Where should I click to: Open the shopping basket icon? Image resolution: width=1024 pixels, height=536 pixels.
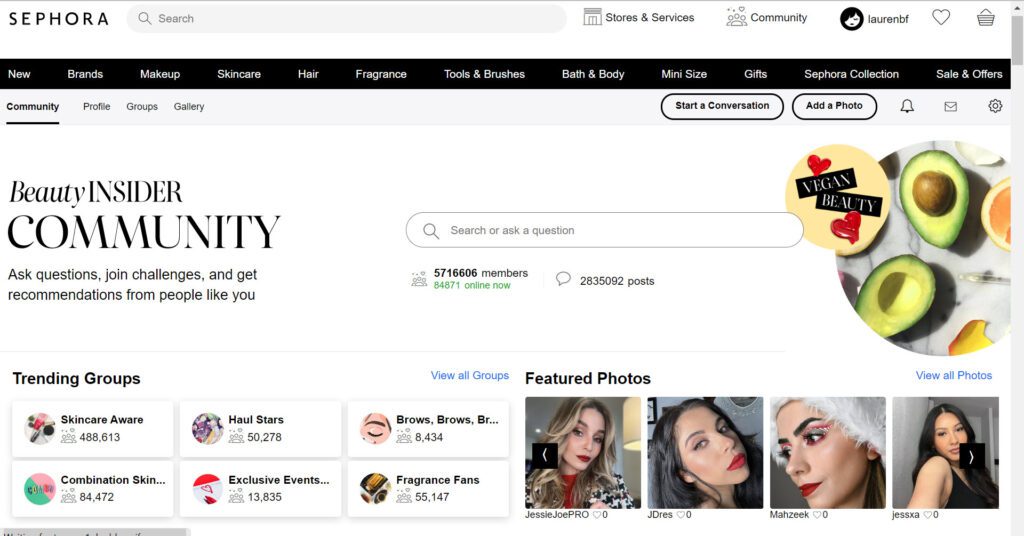click(x=985, y=18)
